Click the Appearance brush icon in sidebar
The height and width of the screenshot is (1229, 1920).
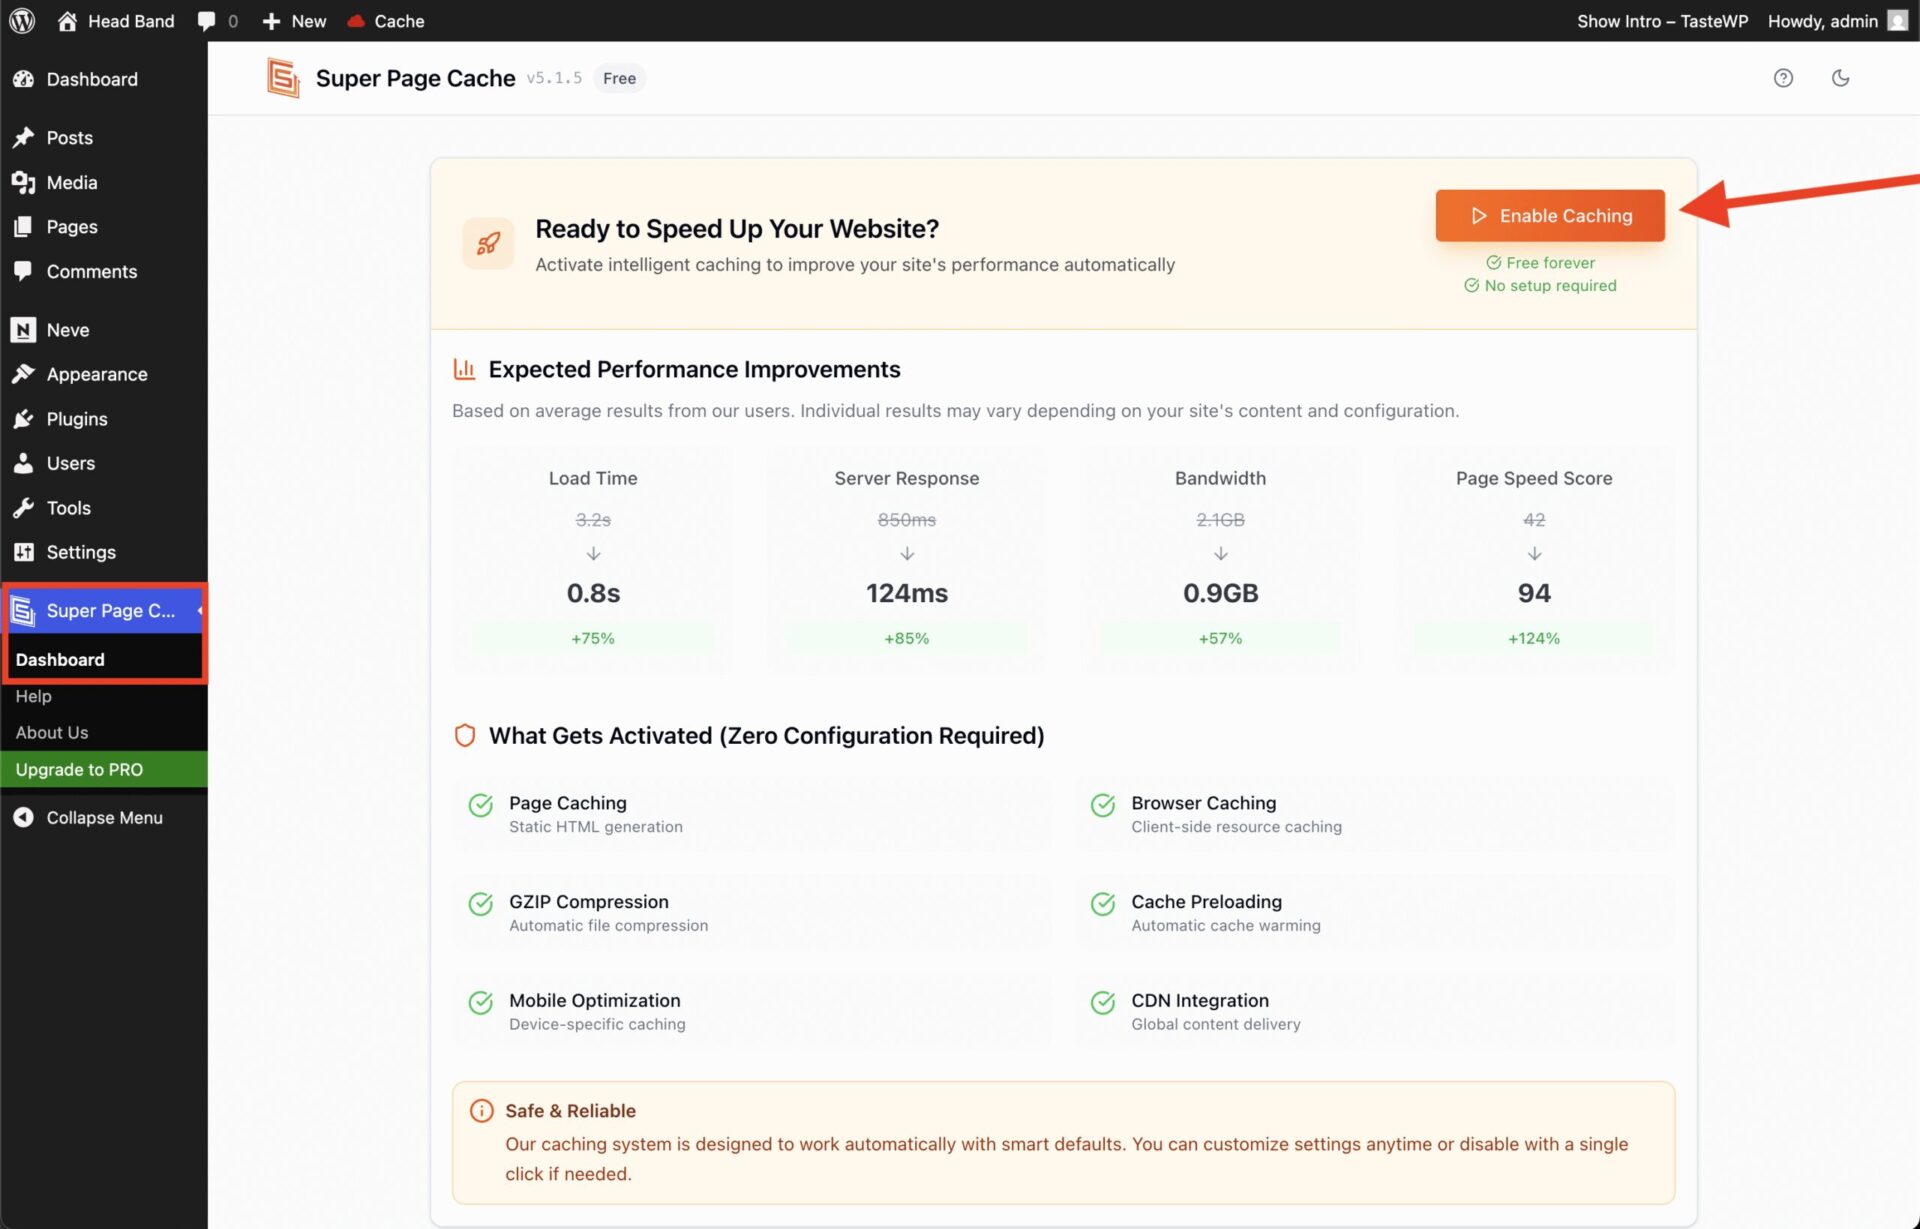24,374
